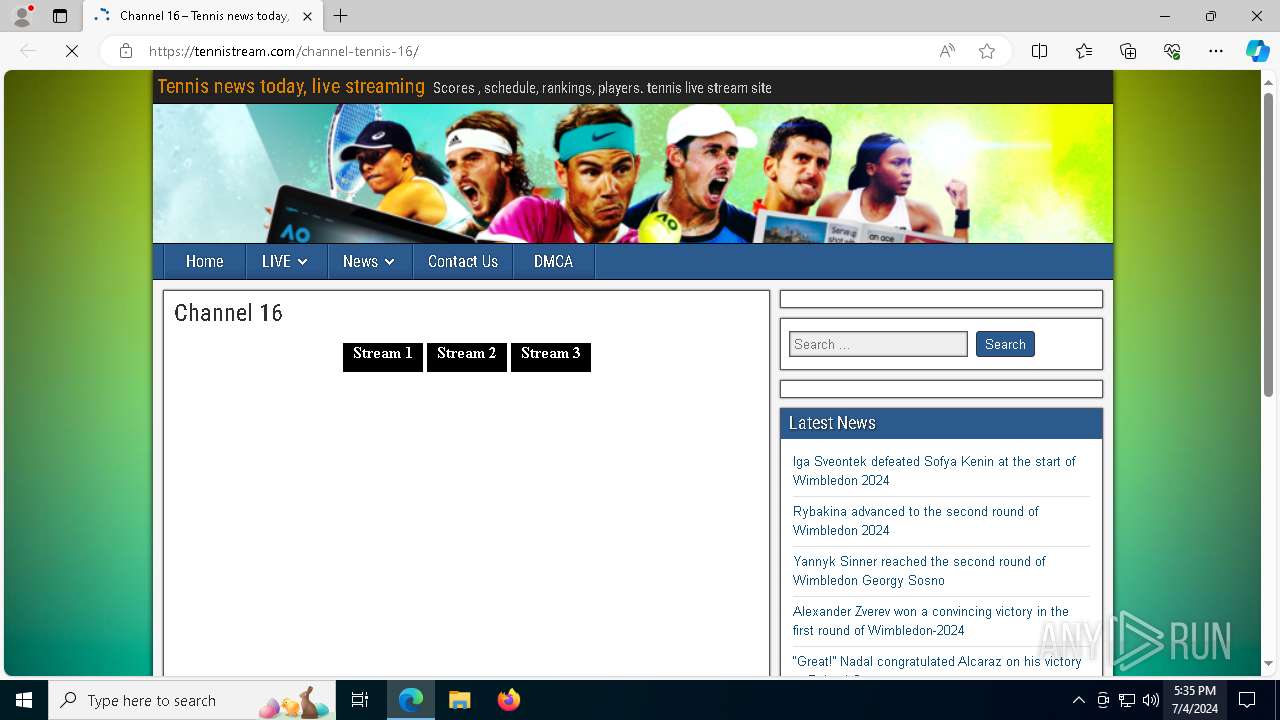Open Task View on taskbar
Image resolution: width=1280 pixels, height=720 pixels.
tap(360, 700)
